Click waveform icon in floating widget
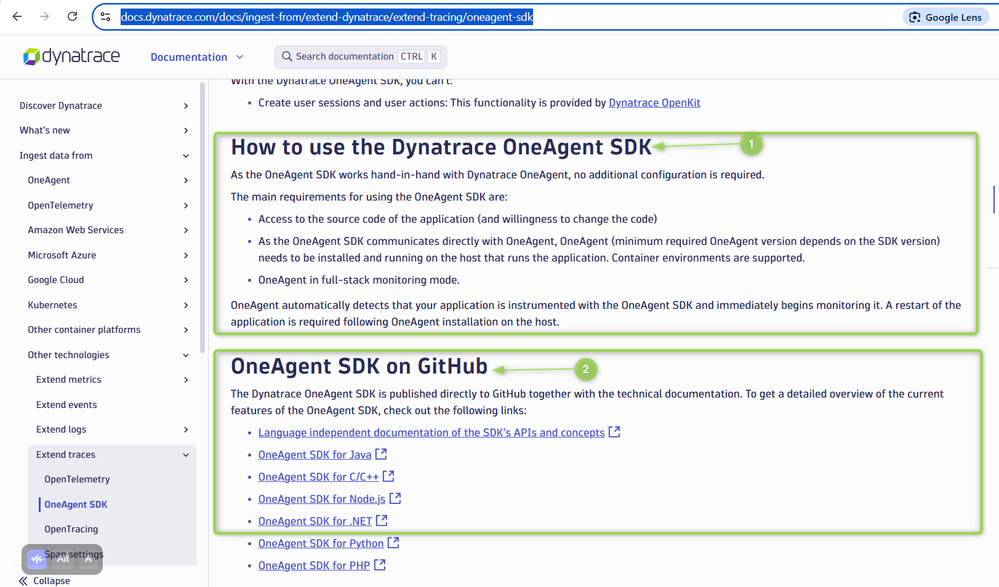Viewport: 999px width, 587px height. (x=36, y=560)
